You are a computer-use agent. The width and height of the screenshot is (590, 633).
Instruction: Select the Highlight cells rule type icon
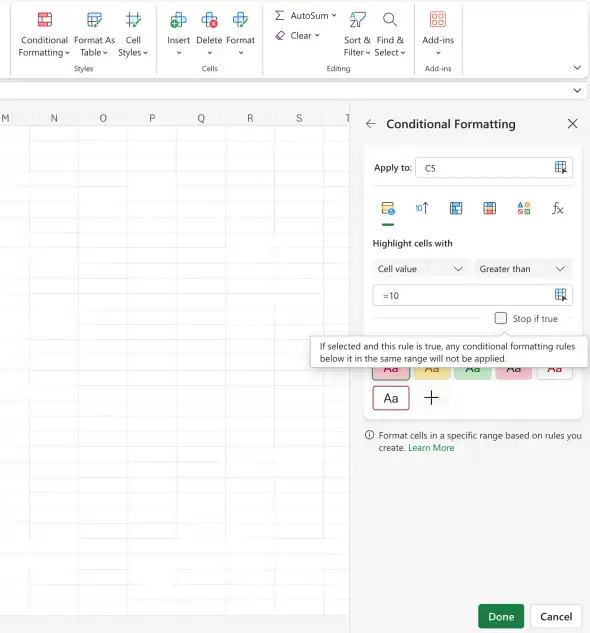[388, 208]
